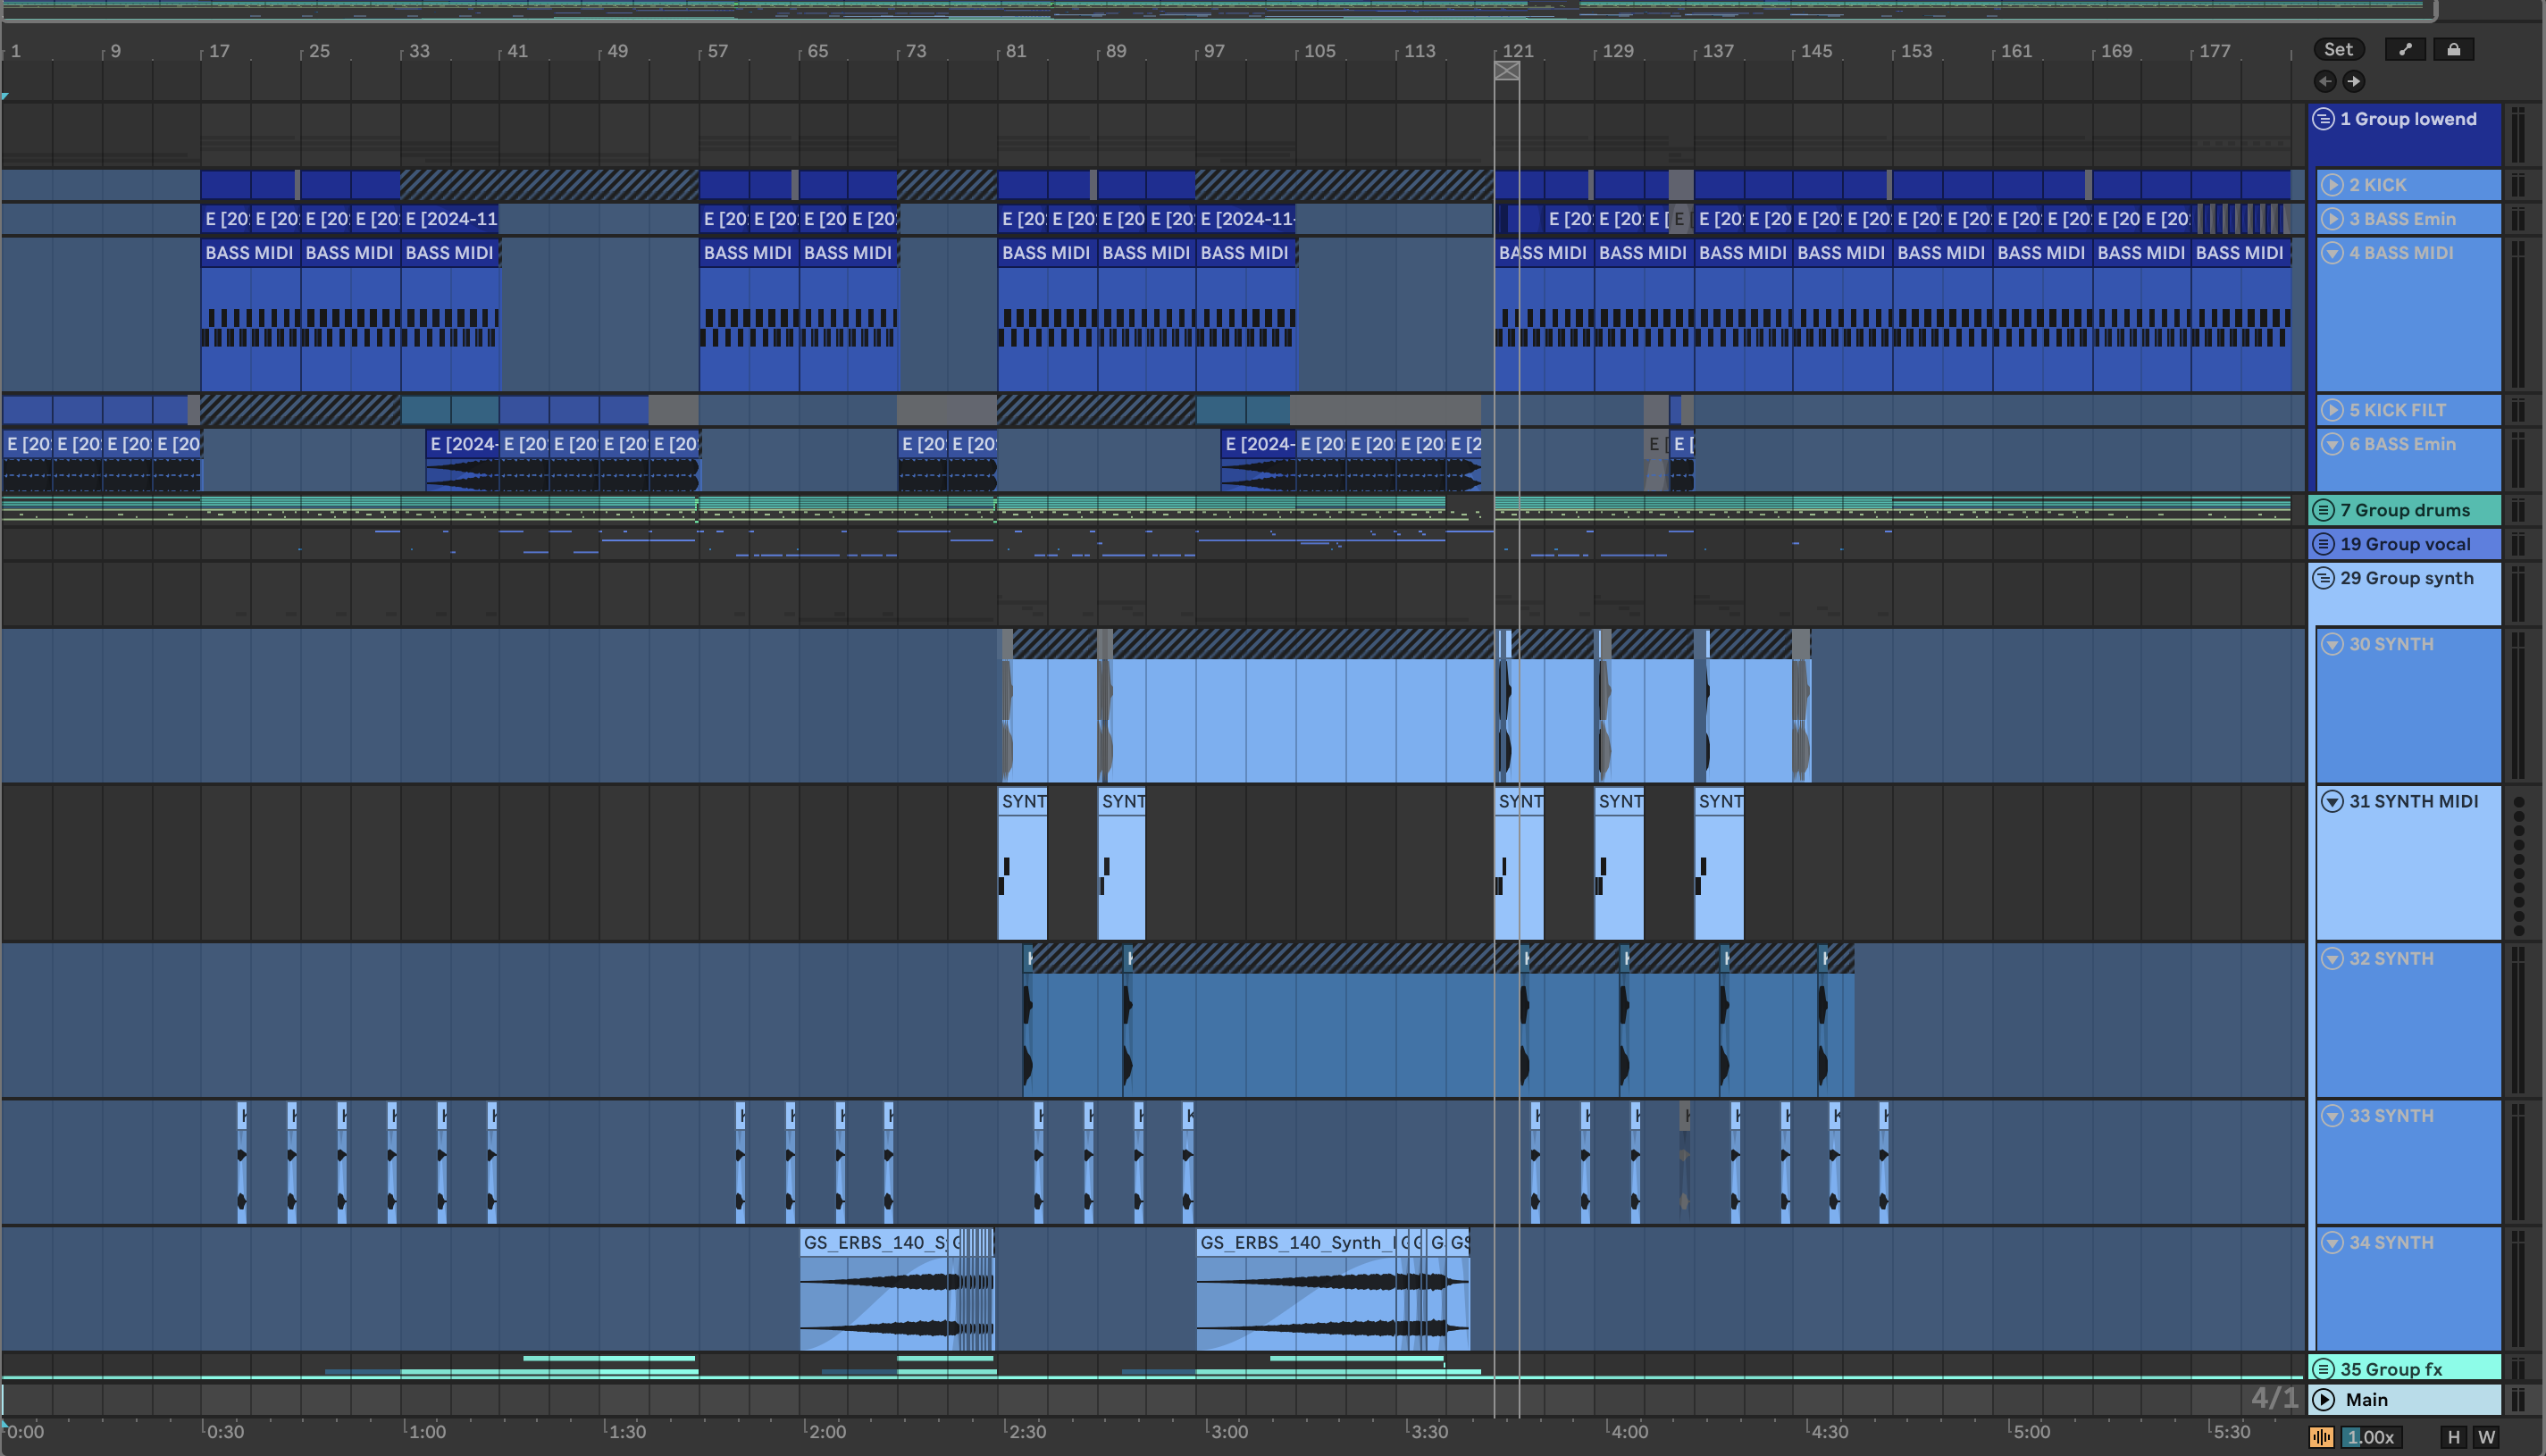Click the first BASS MIDI clip

[248, 253]
